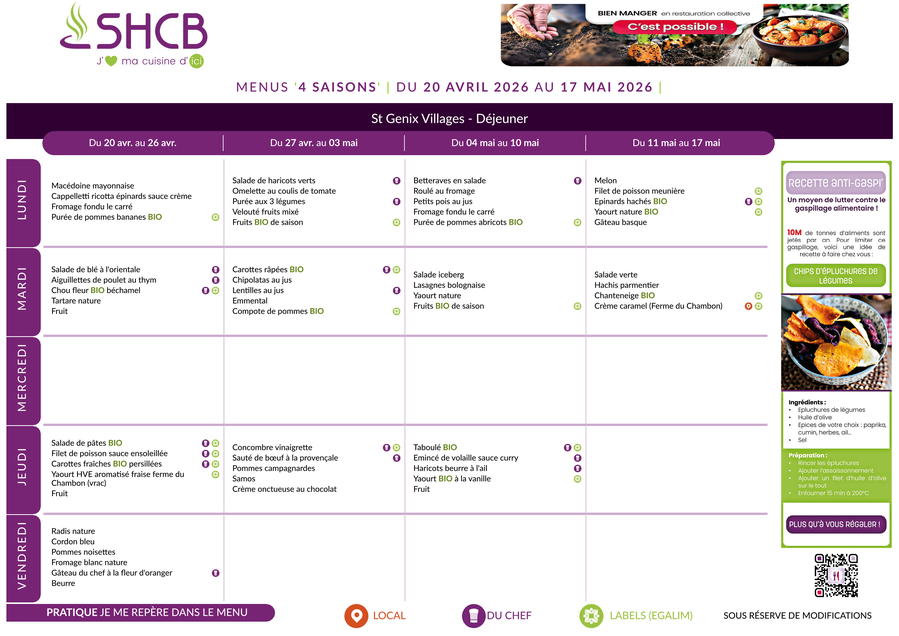Click the QR code at bottom right
The width and height of the screenshot is (899, 636).
point(835,575)
